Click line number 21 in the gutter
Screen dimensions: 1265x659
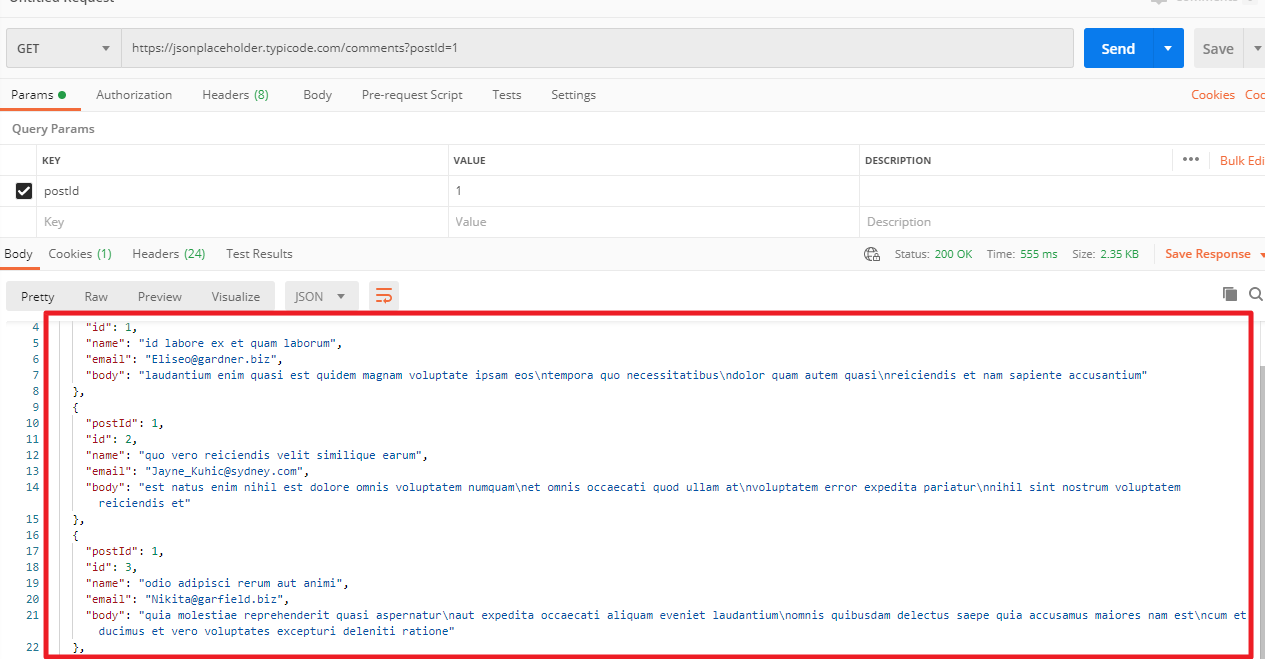(x=32, y=615)
